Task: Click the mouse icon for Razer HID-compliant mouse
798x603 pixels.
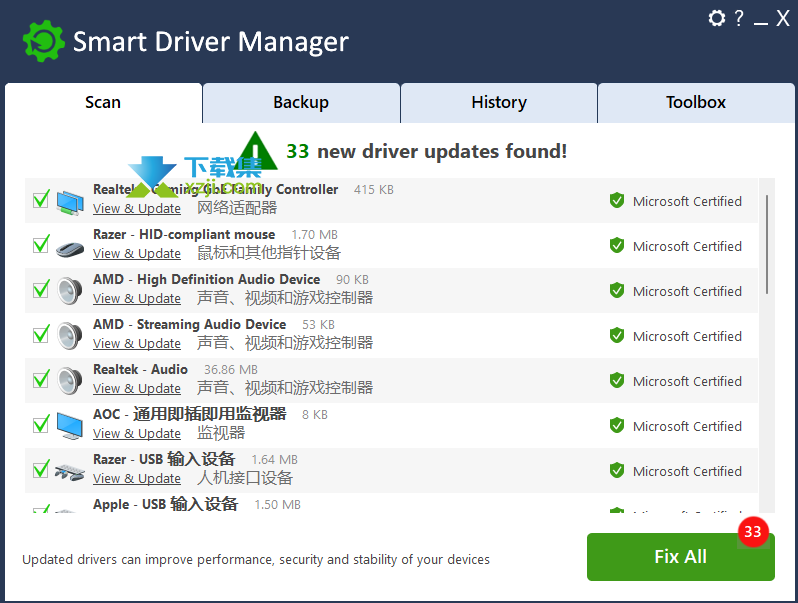Action: 70,249
